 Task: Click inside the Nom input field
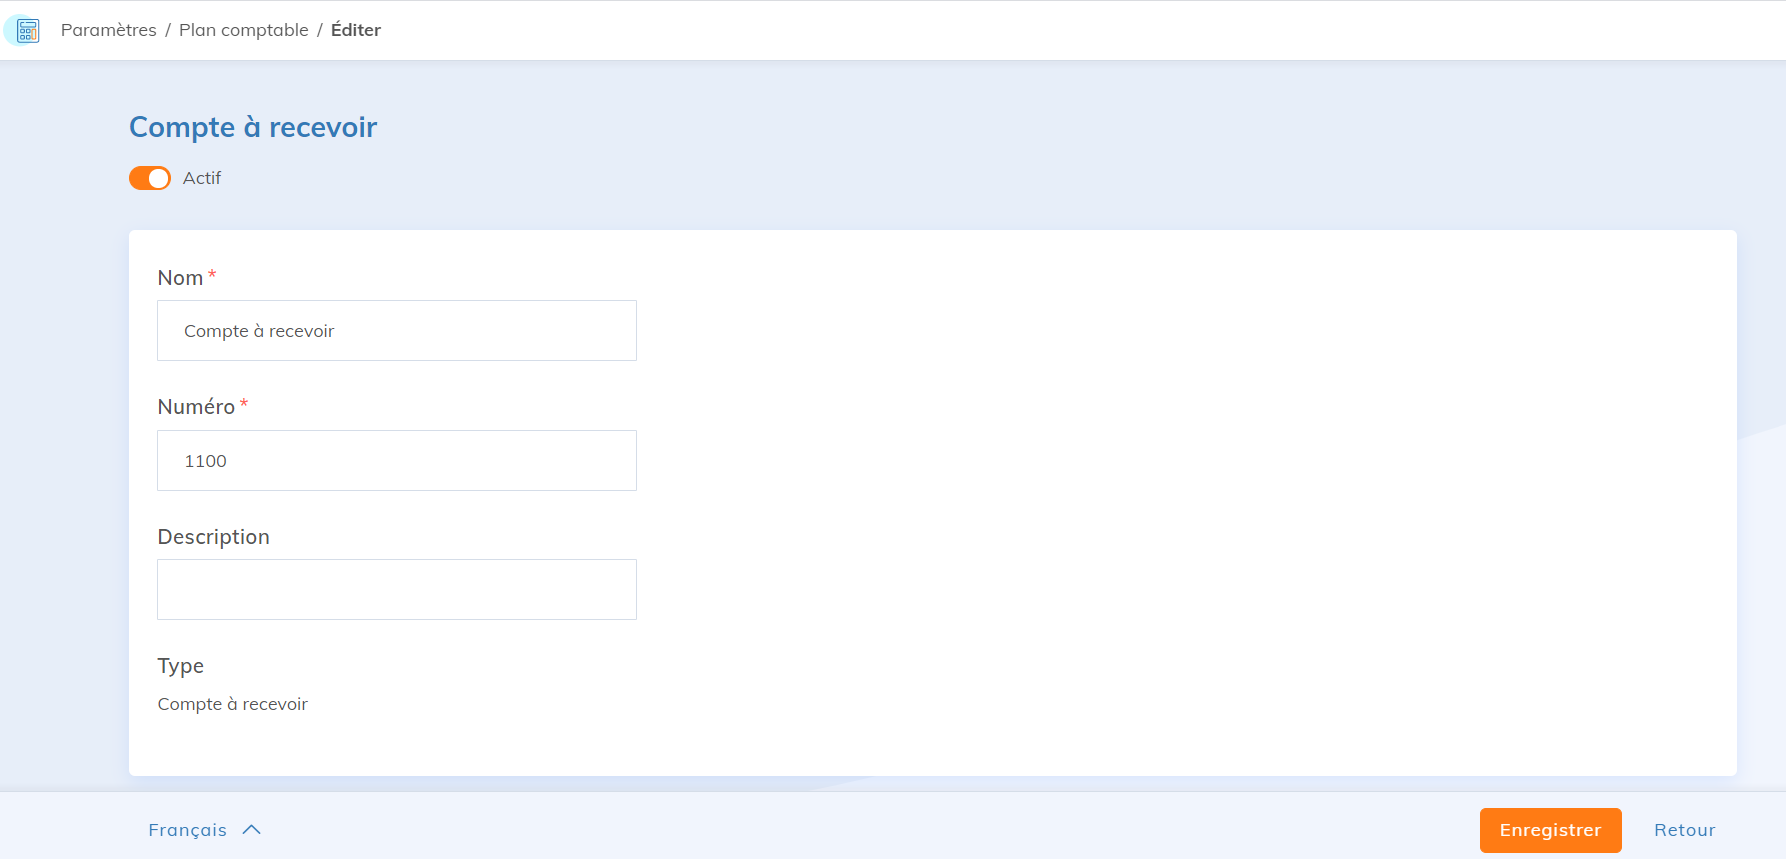396,330
